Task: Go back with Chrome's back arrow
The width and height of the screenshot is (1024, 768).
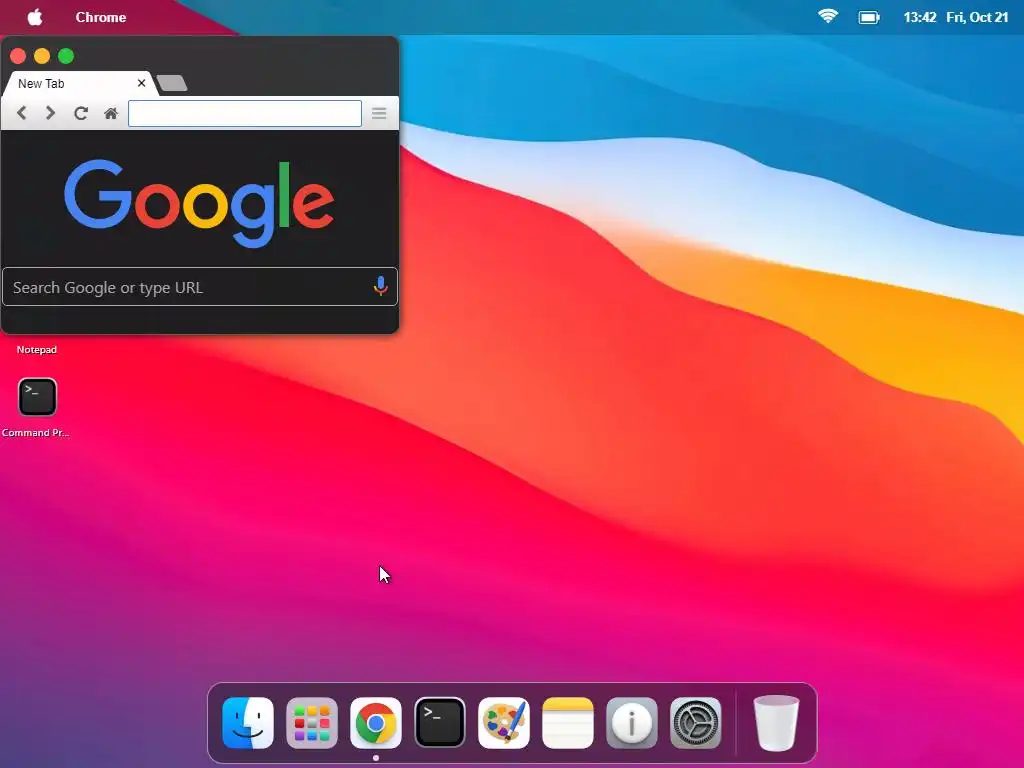Action: point(22,113)
